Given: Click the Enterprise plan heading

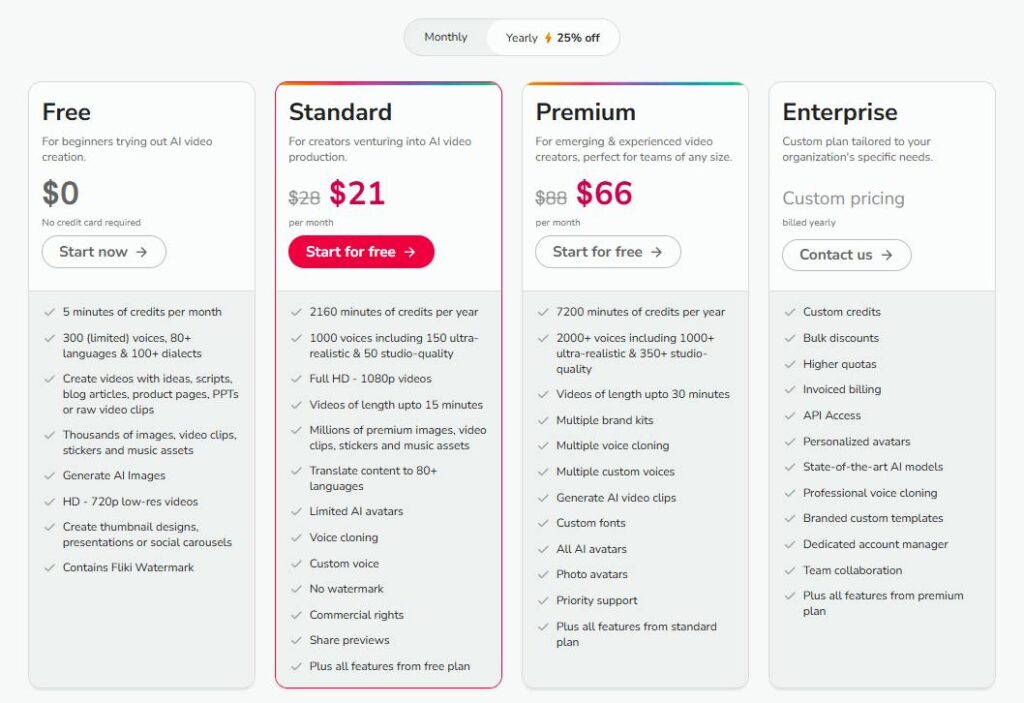Looking at the screenshot, I should [840, 112].
